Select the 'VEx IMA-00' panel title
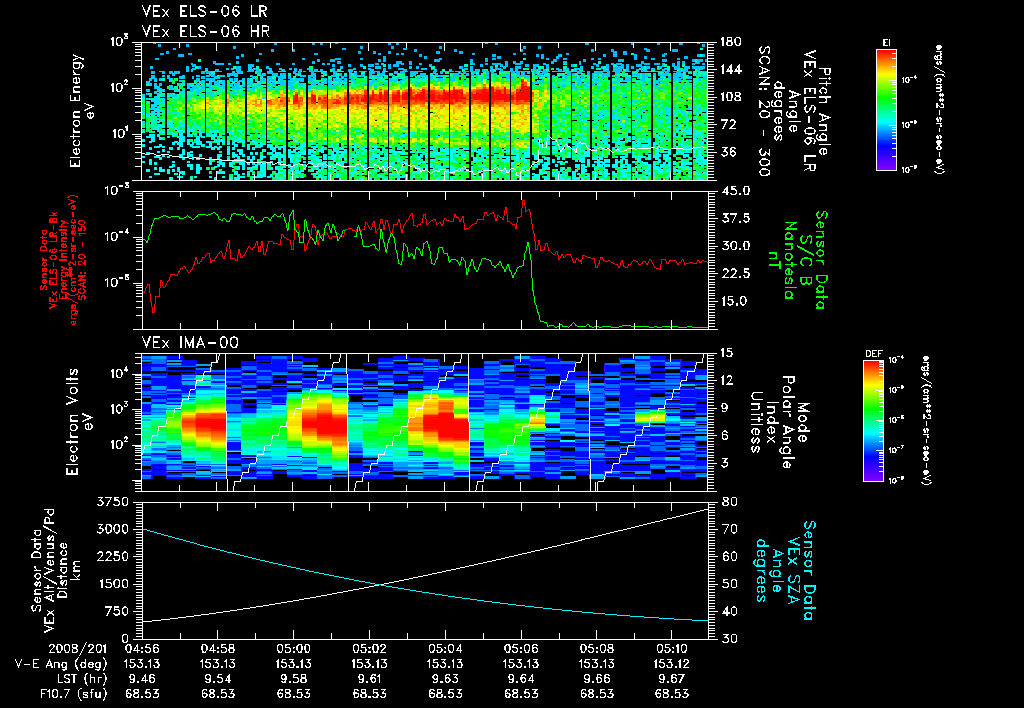This screenshot has width=1024, height=708. click(x=190, y=343)
